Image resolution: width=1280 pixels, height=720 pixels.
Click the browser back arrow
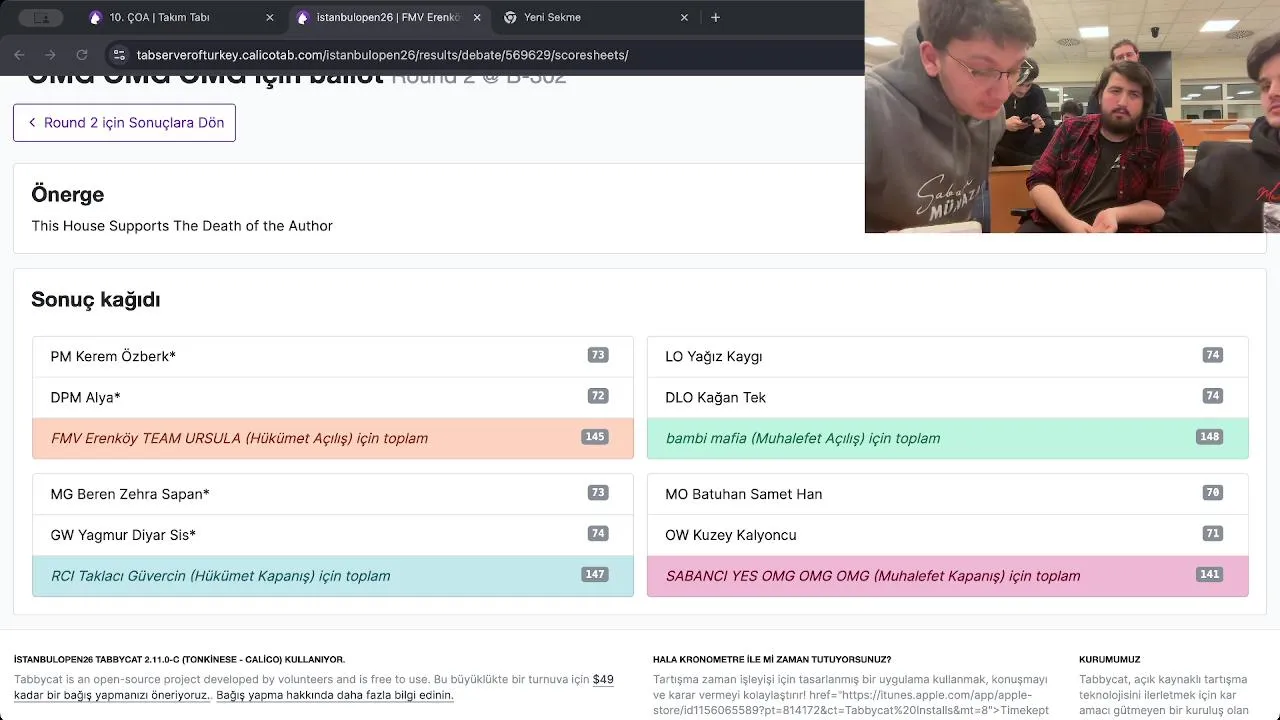click(x=19, y=55)
